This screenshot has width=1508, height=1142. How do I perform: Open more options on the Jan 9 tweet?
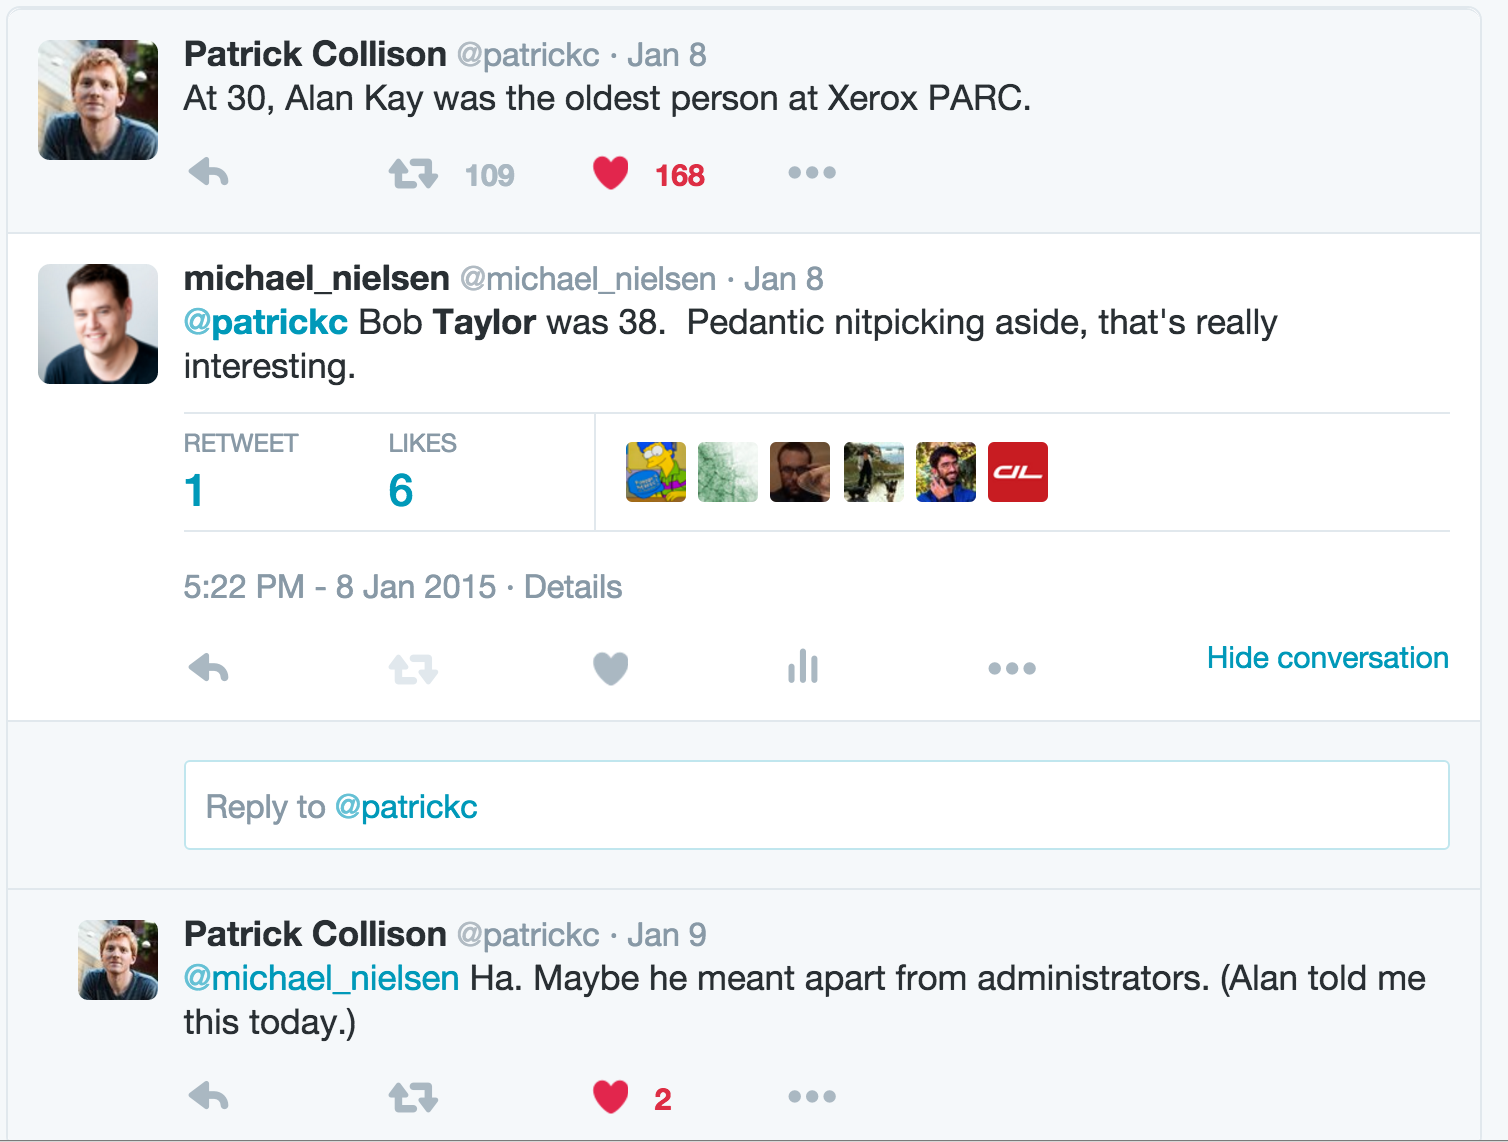click(812, 1097)
